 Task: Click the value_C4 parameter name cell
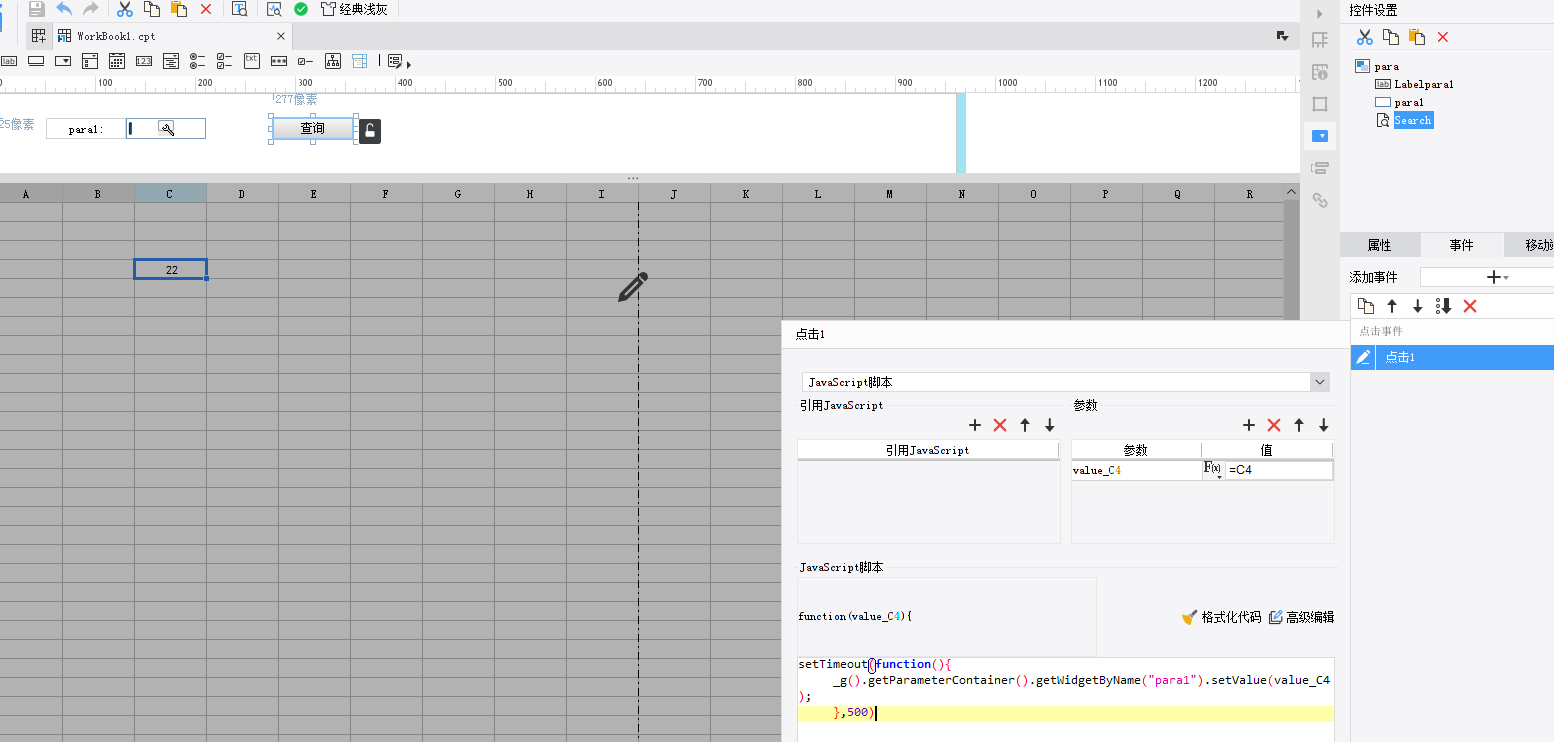[x=1136, y=470]
